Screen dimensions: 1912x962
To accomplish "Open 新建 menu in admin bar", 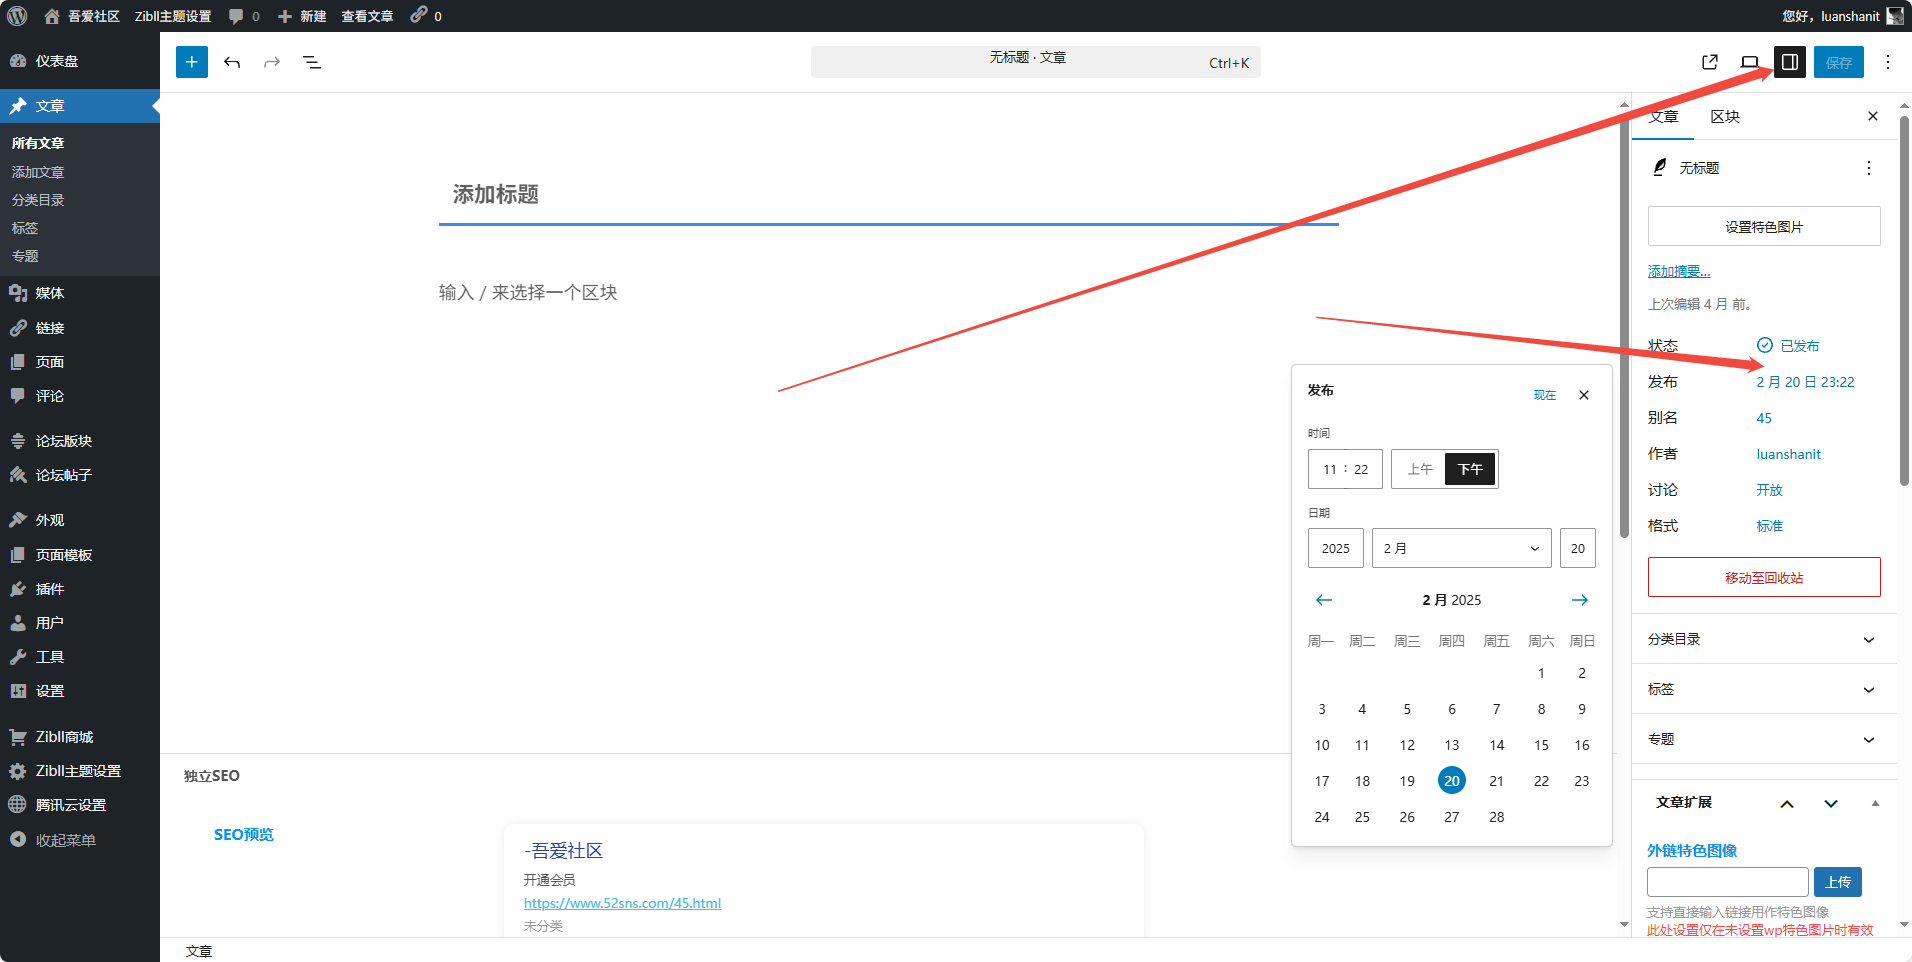I will tap(302, 16).
